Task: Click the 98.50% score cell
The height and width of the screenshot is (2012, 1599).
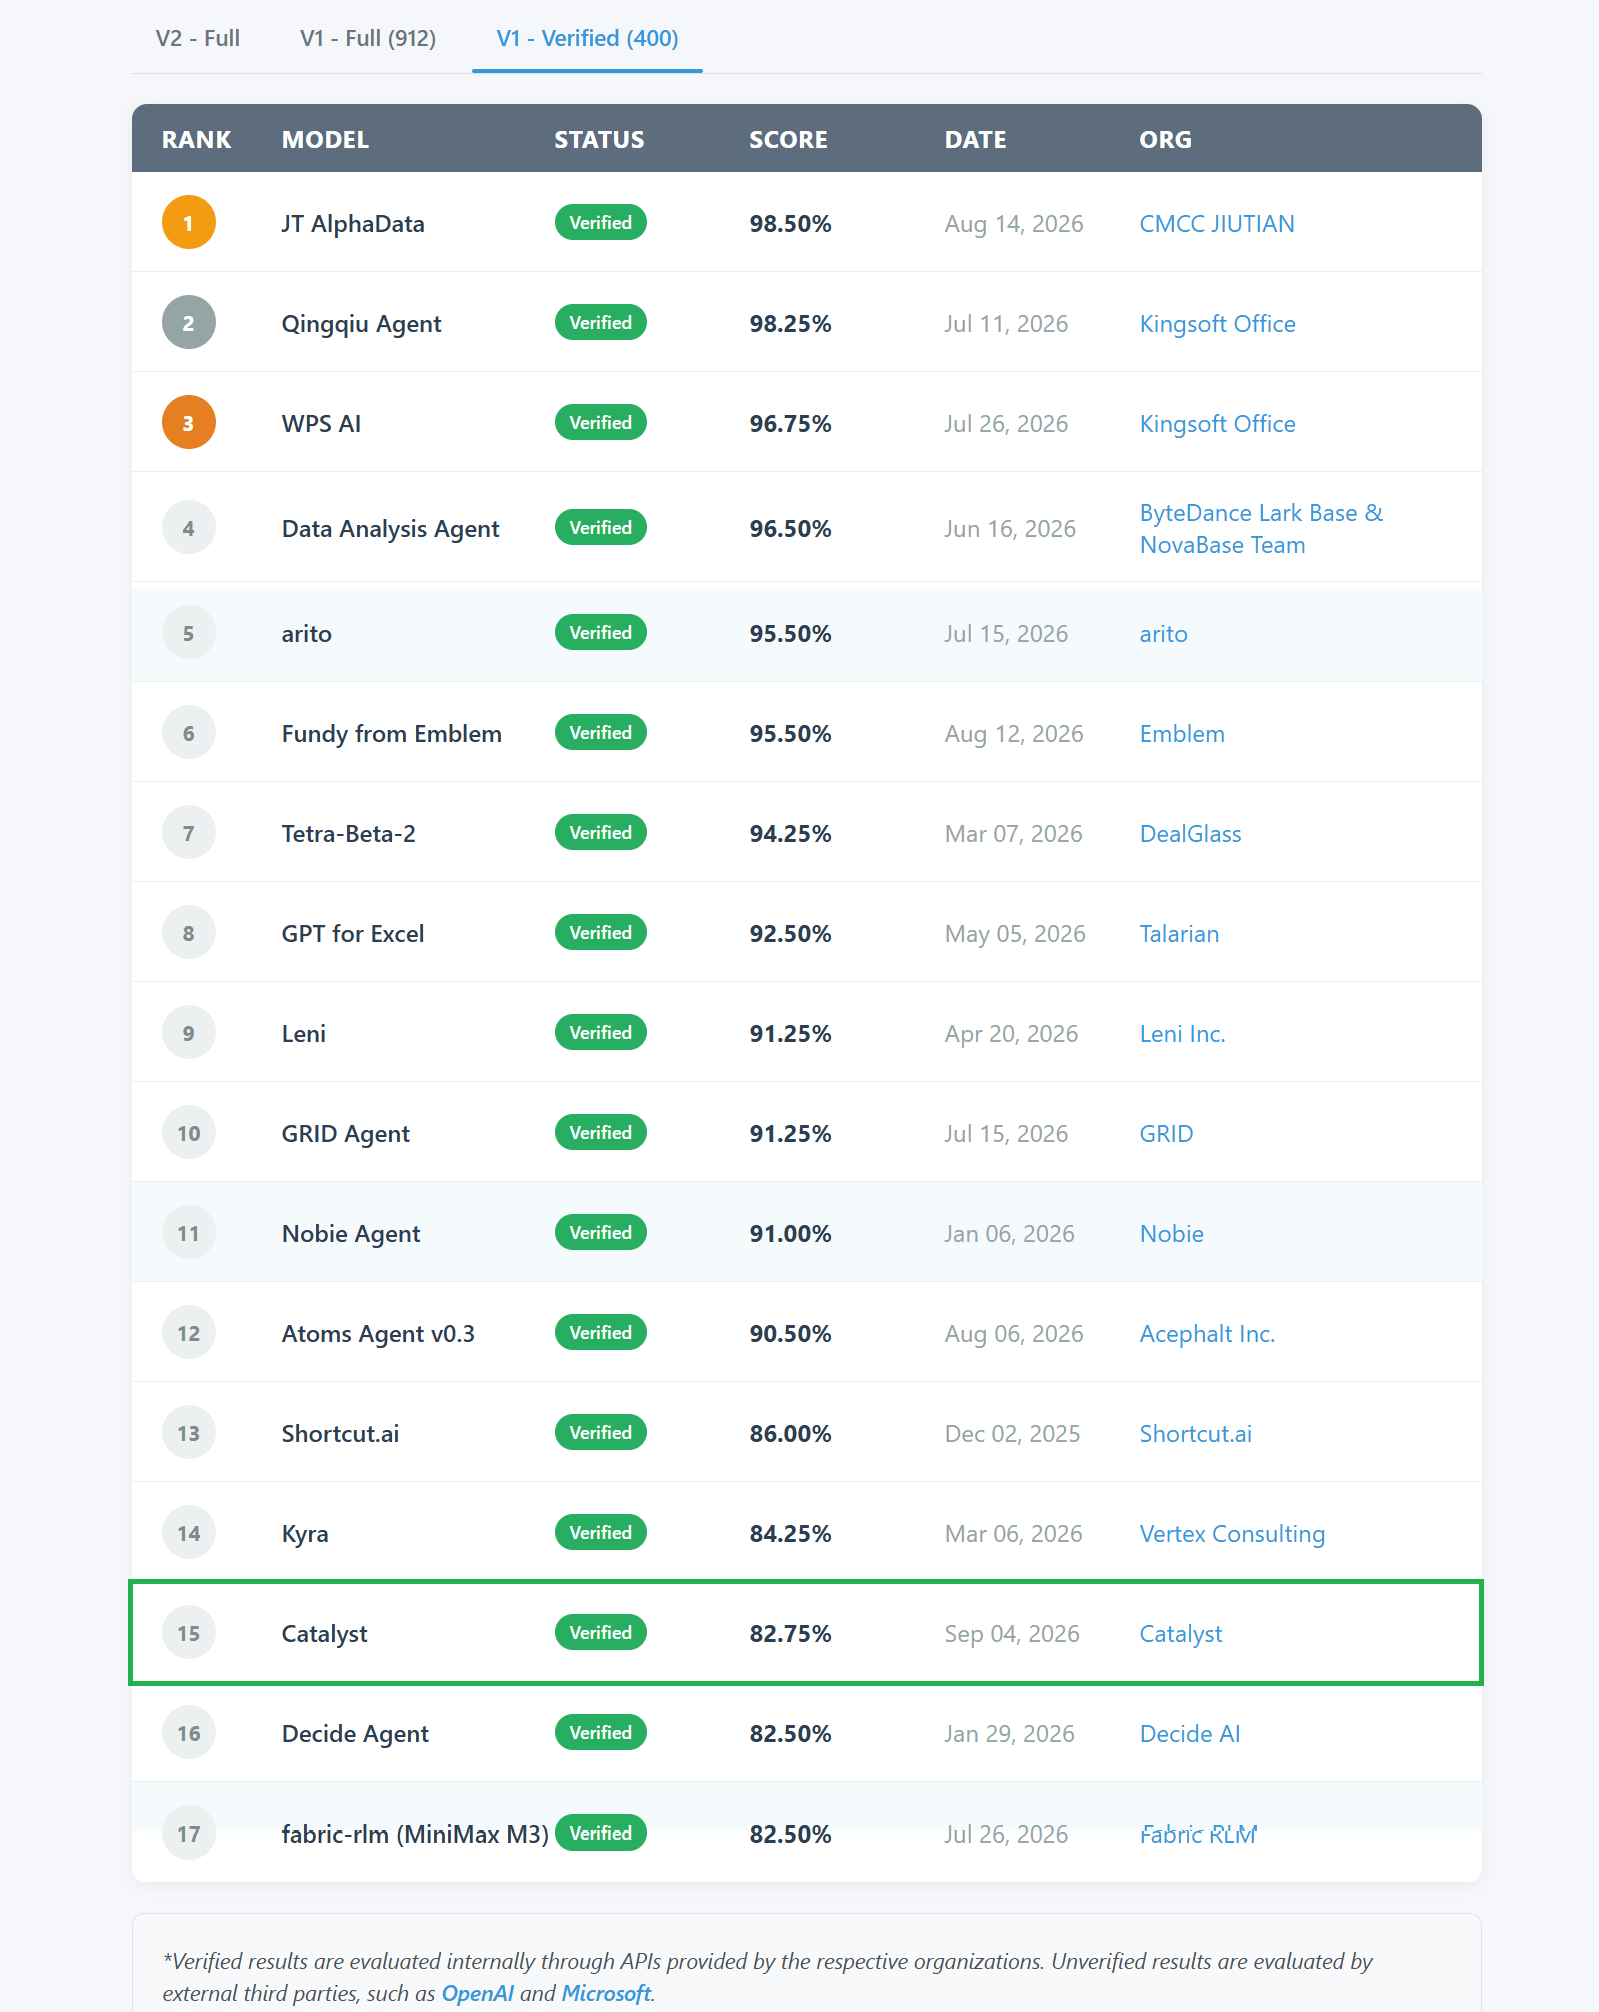Action: 791,224
